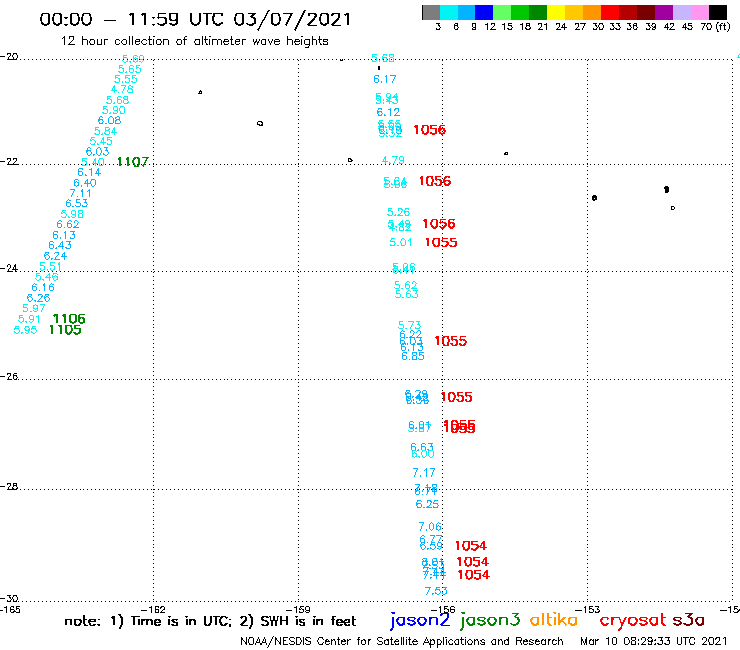This screenshot has height=650, width=740.
Task: Click the -28 latitude axis label
Action: click(x=9, y=487)
